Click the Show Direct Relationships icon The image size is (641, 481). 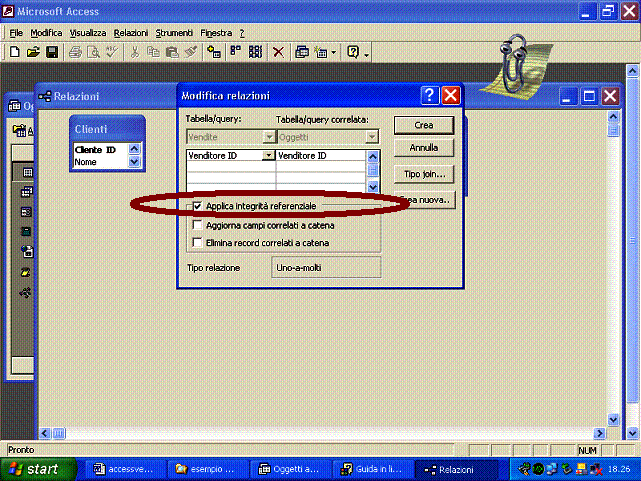click(235, 52)
